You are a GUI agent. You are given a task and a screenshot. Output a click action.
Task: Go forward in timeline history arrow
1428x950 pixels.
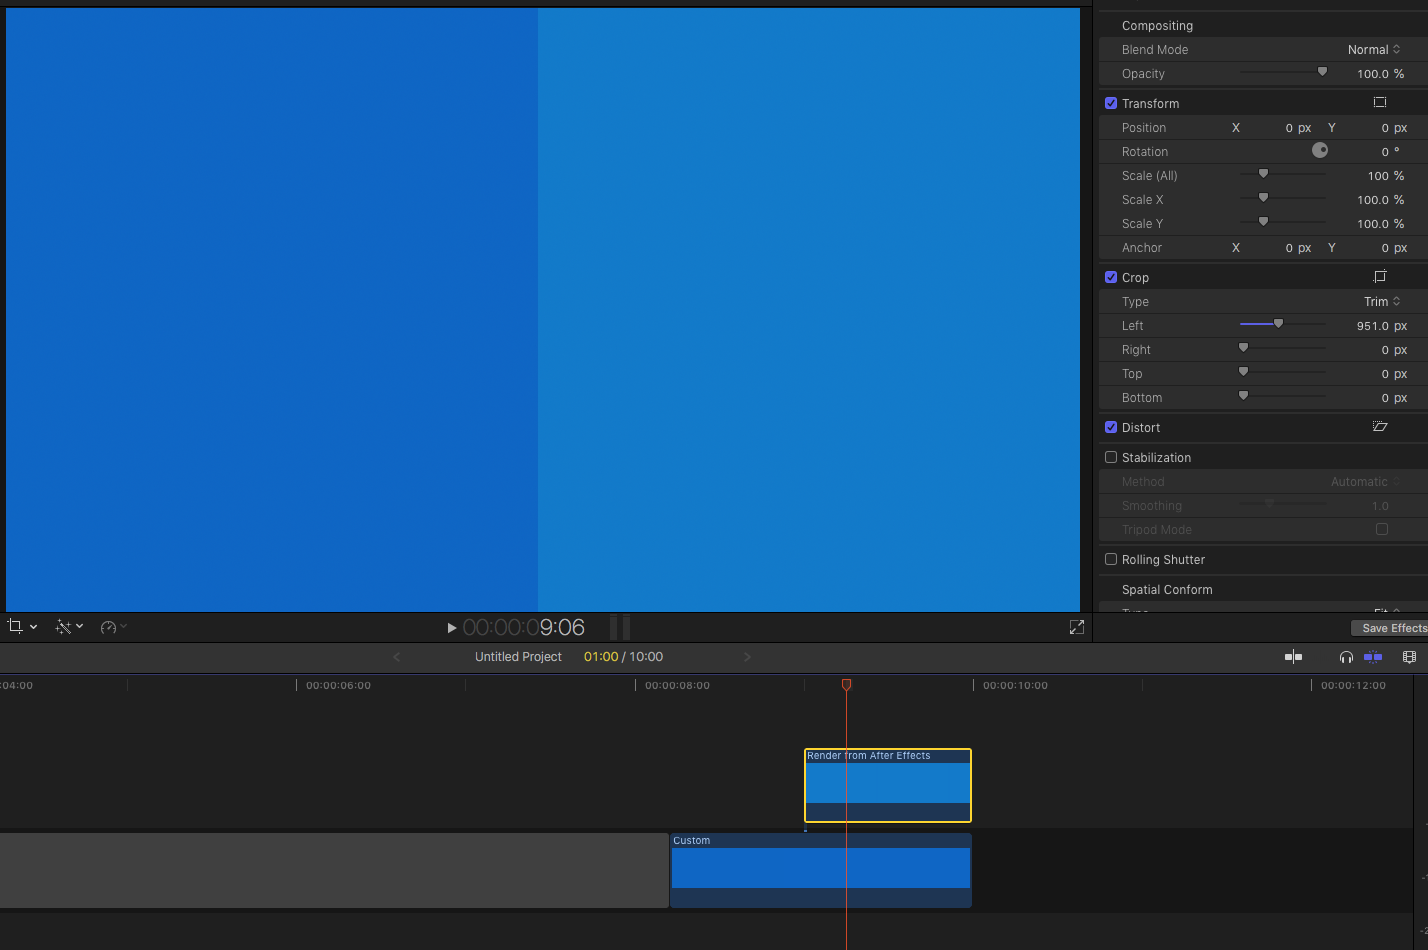(747, 657)
